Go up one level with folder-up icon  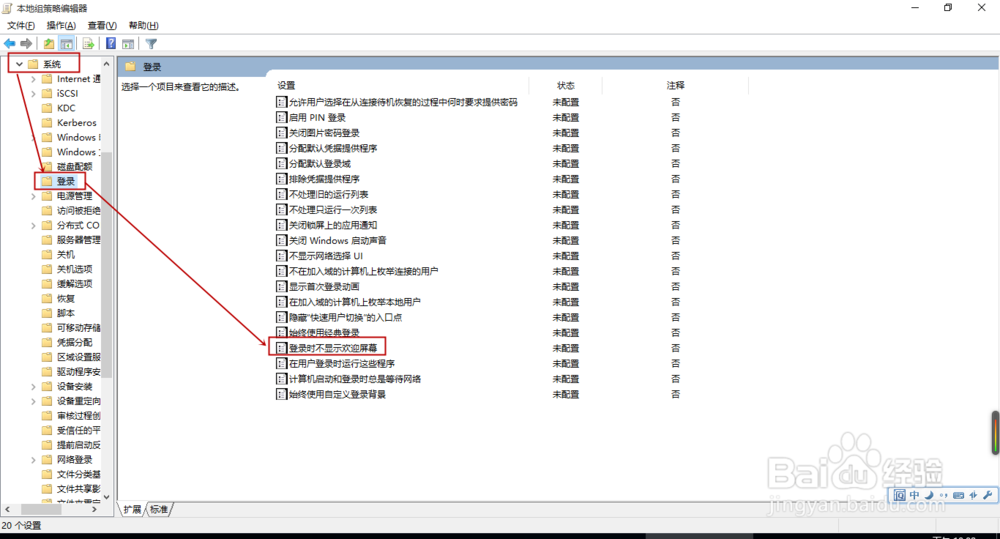coord(48,43)
